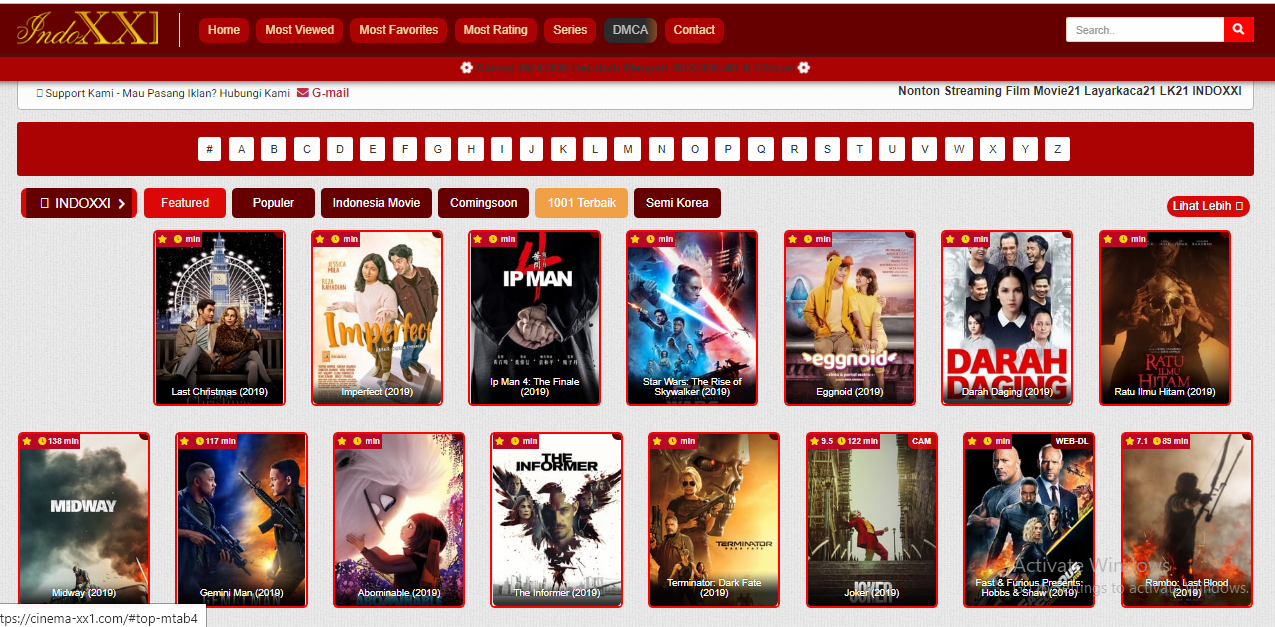Open The Informer (2019) poster
1275x627 pixels.
pyautogui.click(x=557, y=520)
